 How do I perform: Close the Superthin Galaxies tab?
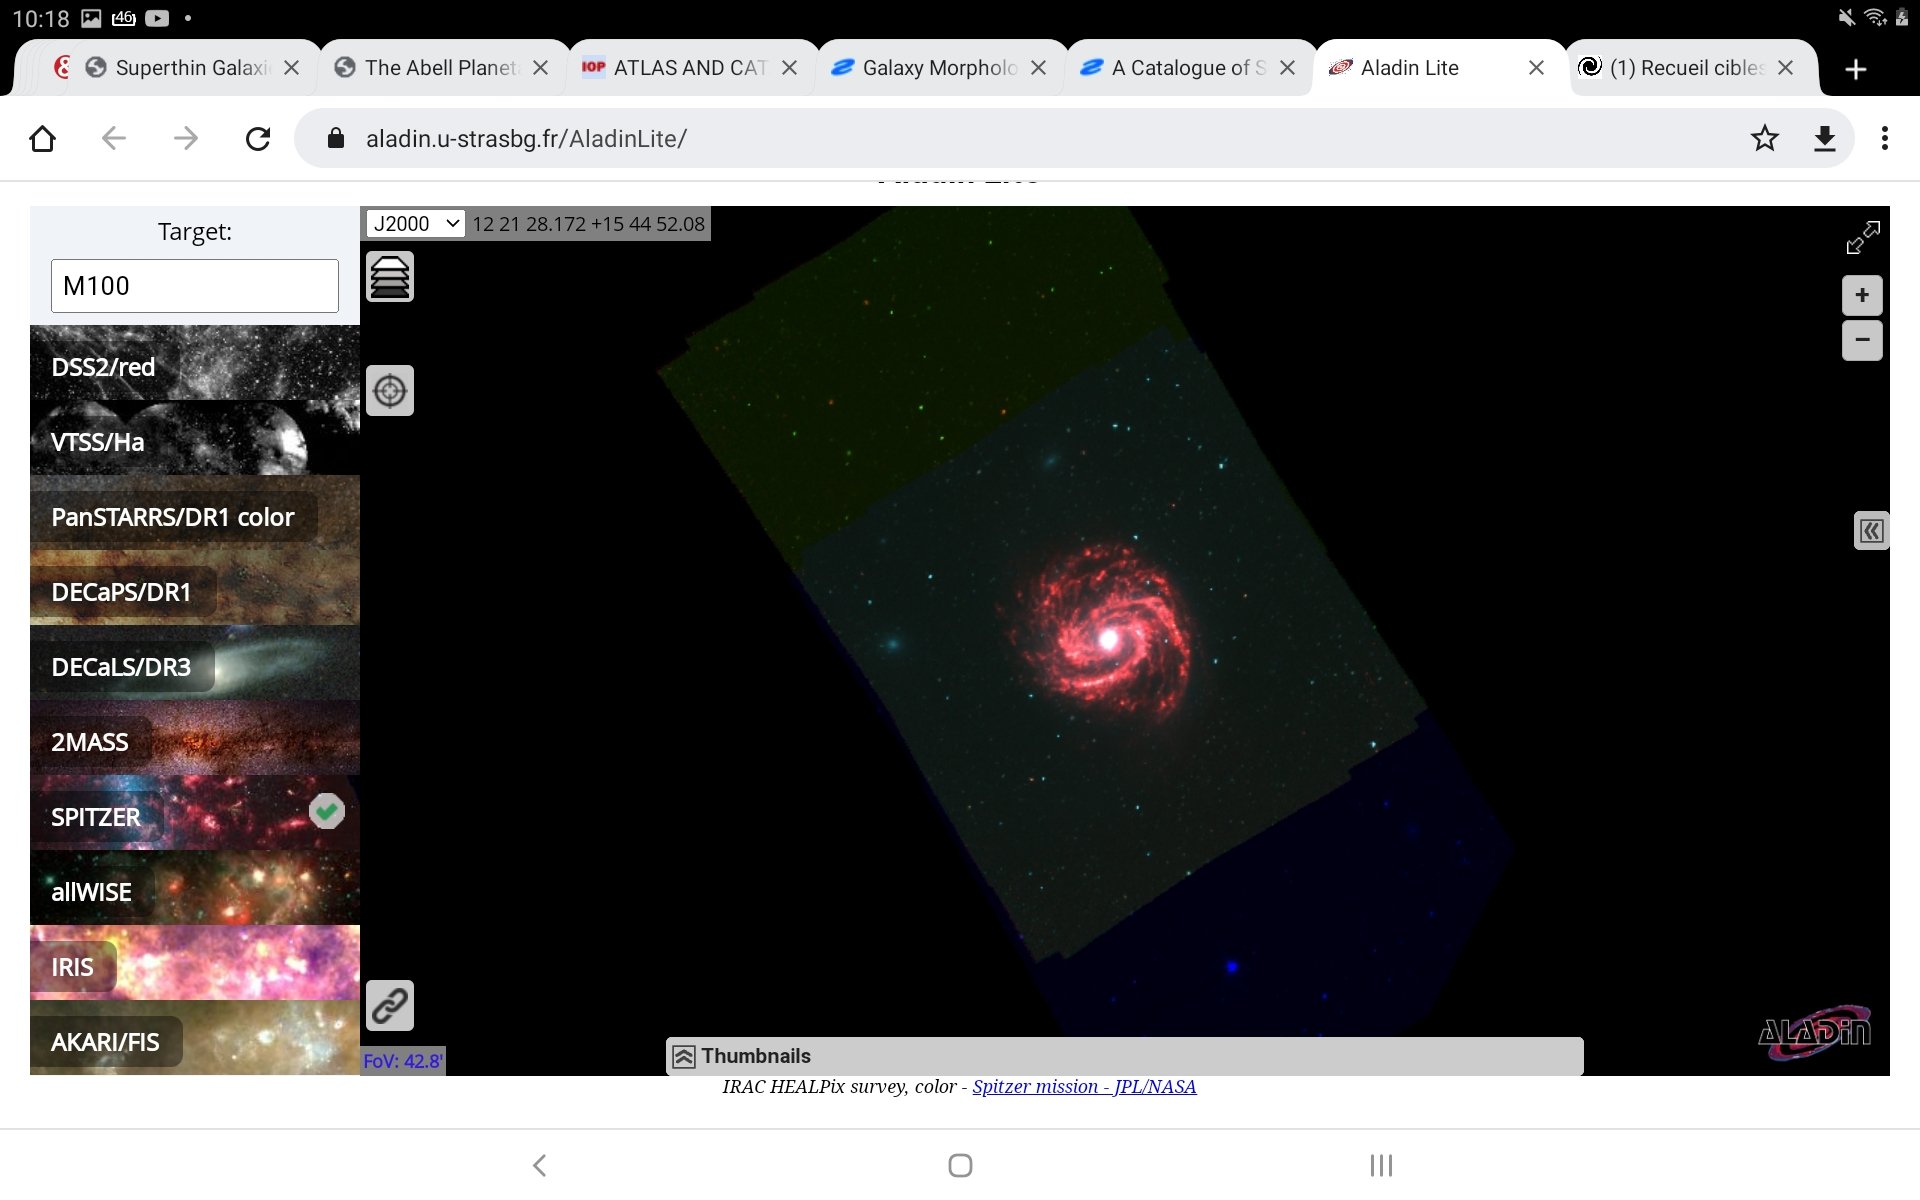pyautogui.click(x=291, y=68)
